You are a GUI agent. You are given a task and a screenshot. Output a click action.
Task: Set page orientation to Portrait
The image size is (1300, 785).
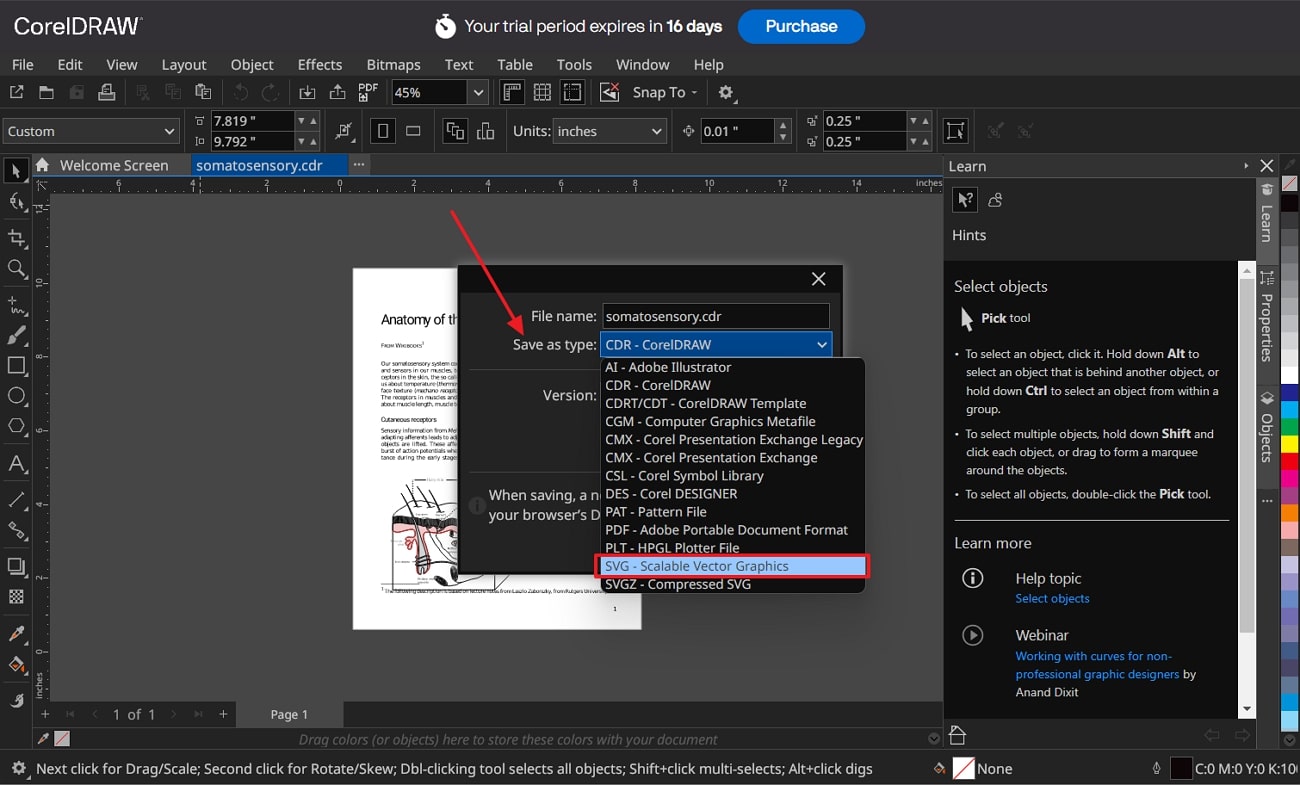tap(383, 131)
